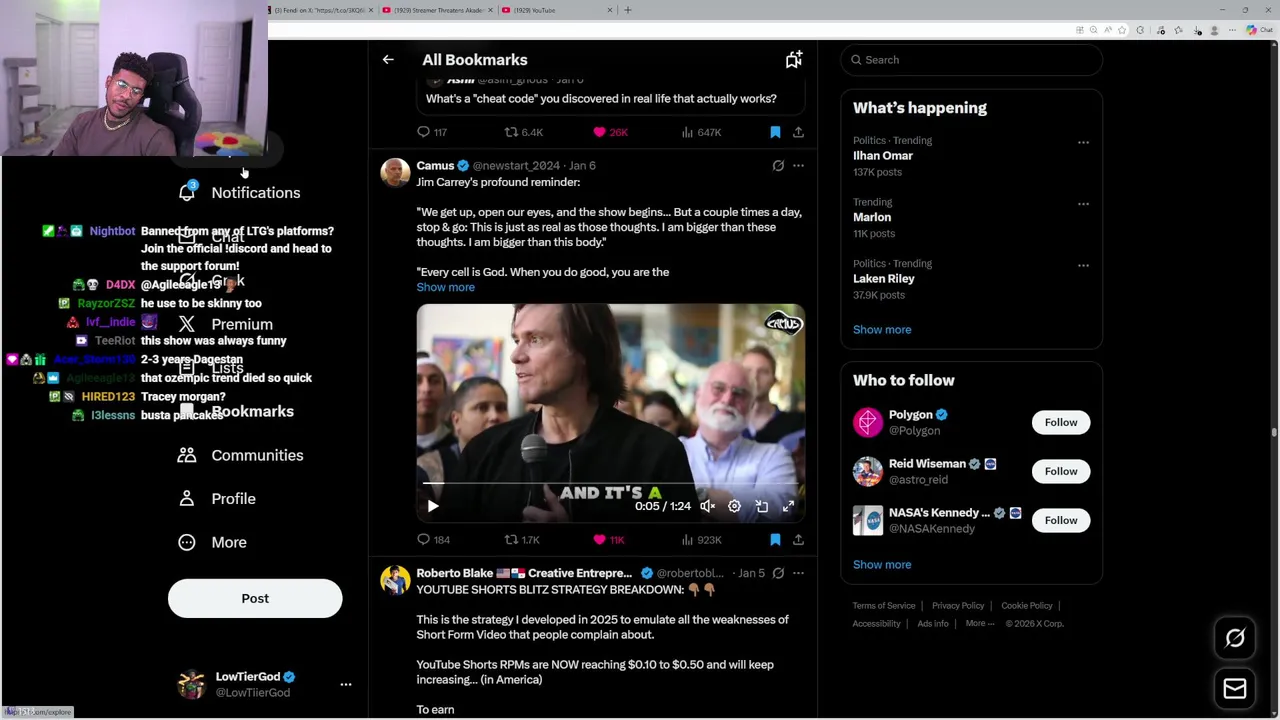This screenshot has width=1280, height=720.
Task: Unlike the Camus tweet (11K heart)
Action: (x=609, y=540)
